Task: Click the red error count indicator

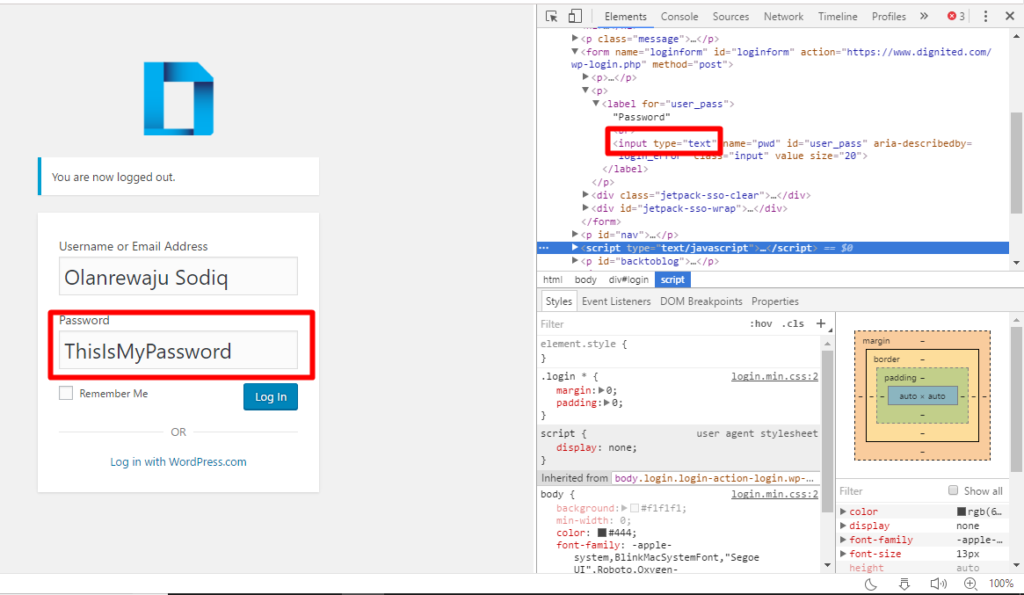Action: click(956, 16)
